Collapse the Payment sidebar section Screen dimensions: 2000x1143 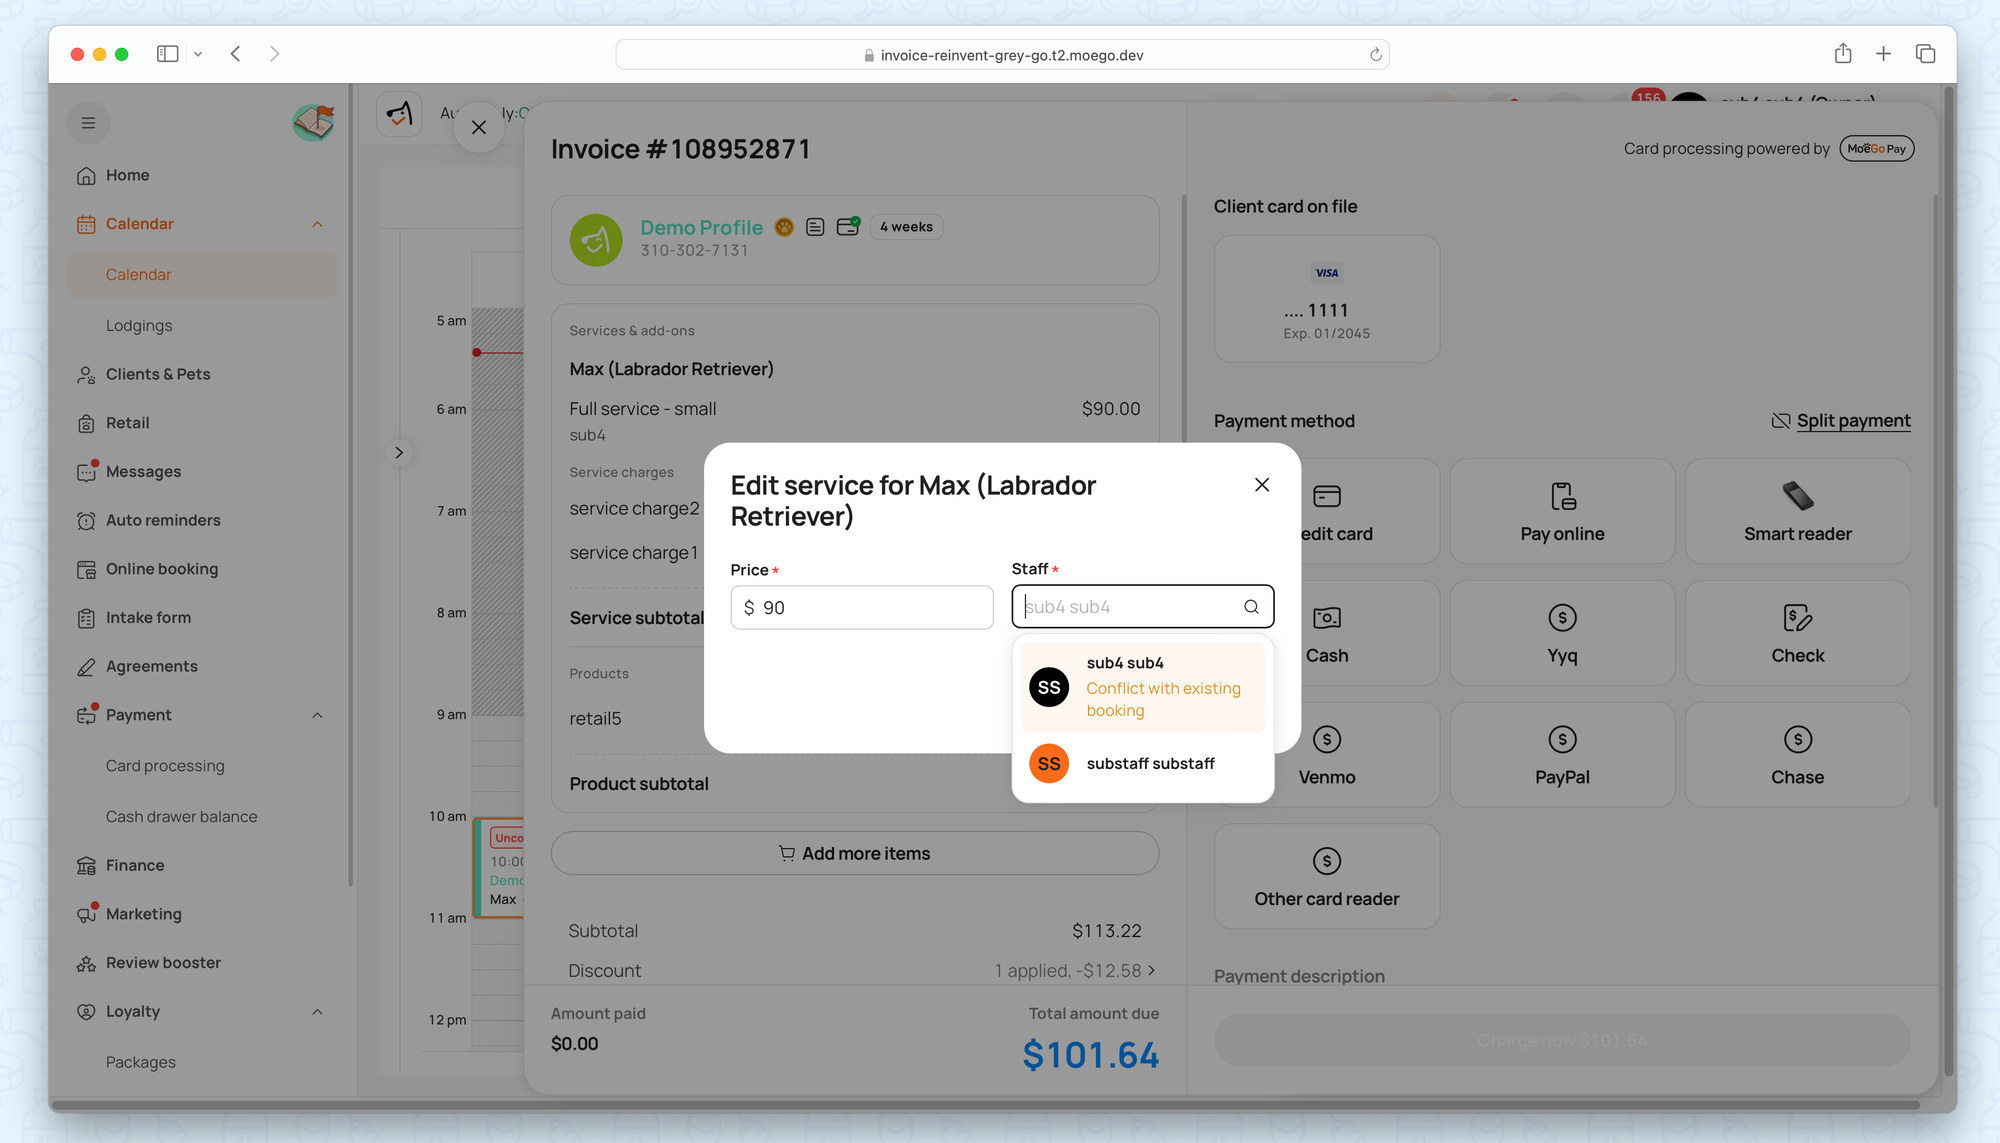point(317,715)
